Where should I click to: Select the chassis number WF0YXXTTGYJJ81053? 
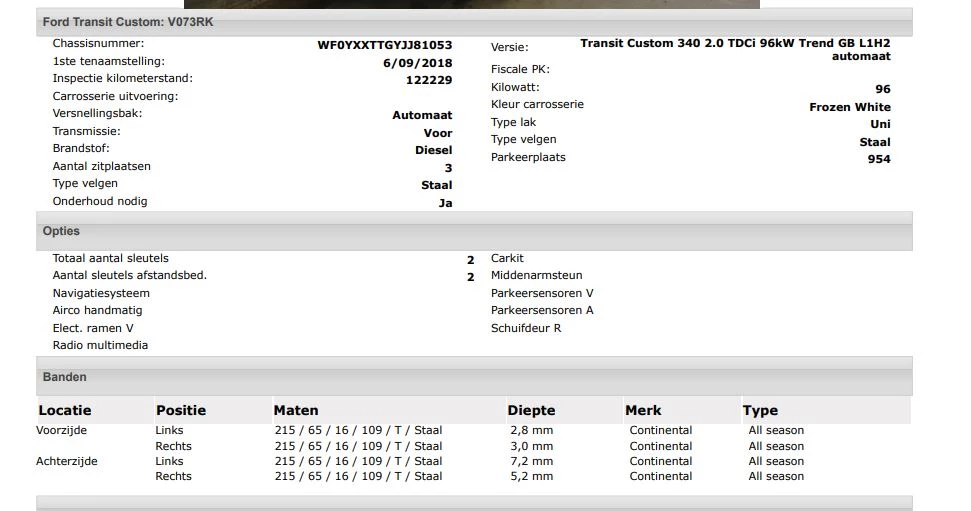(384, 45)
